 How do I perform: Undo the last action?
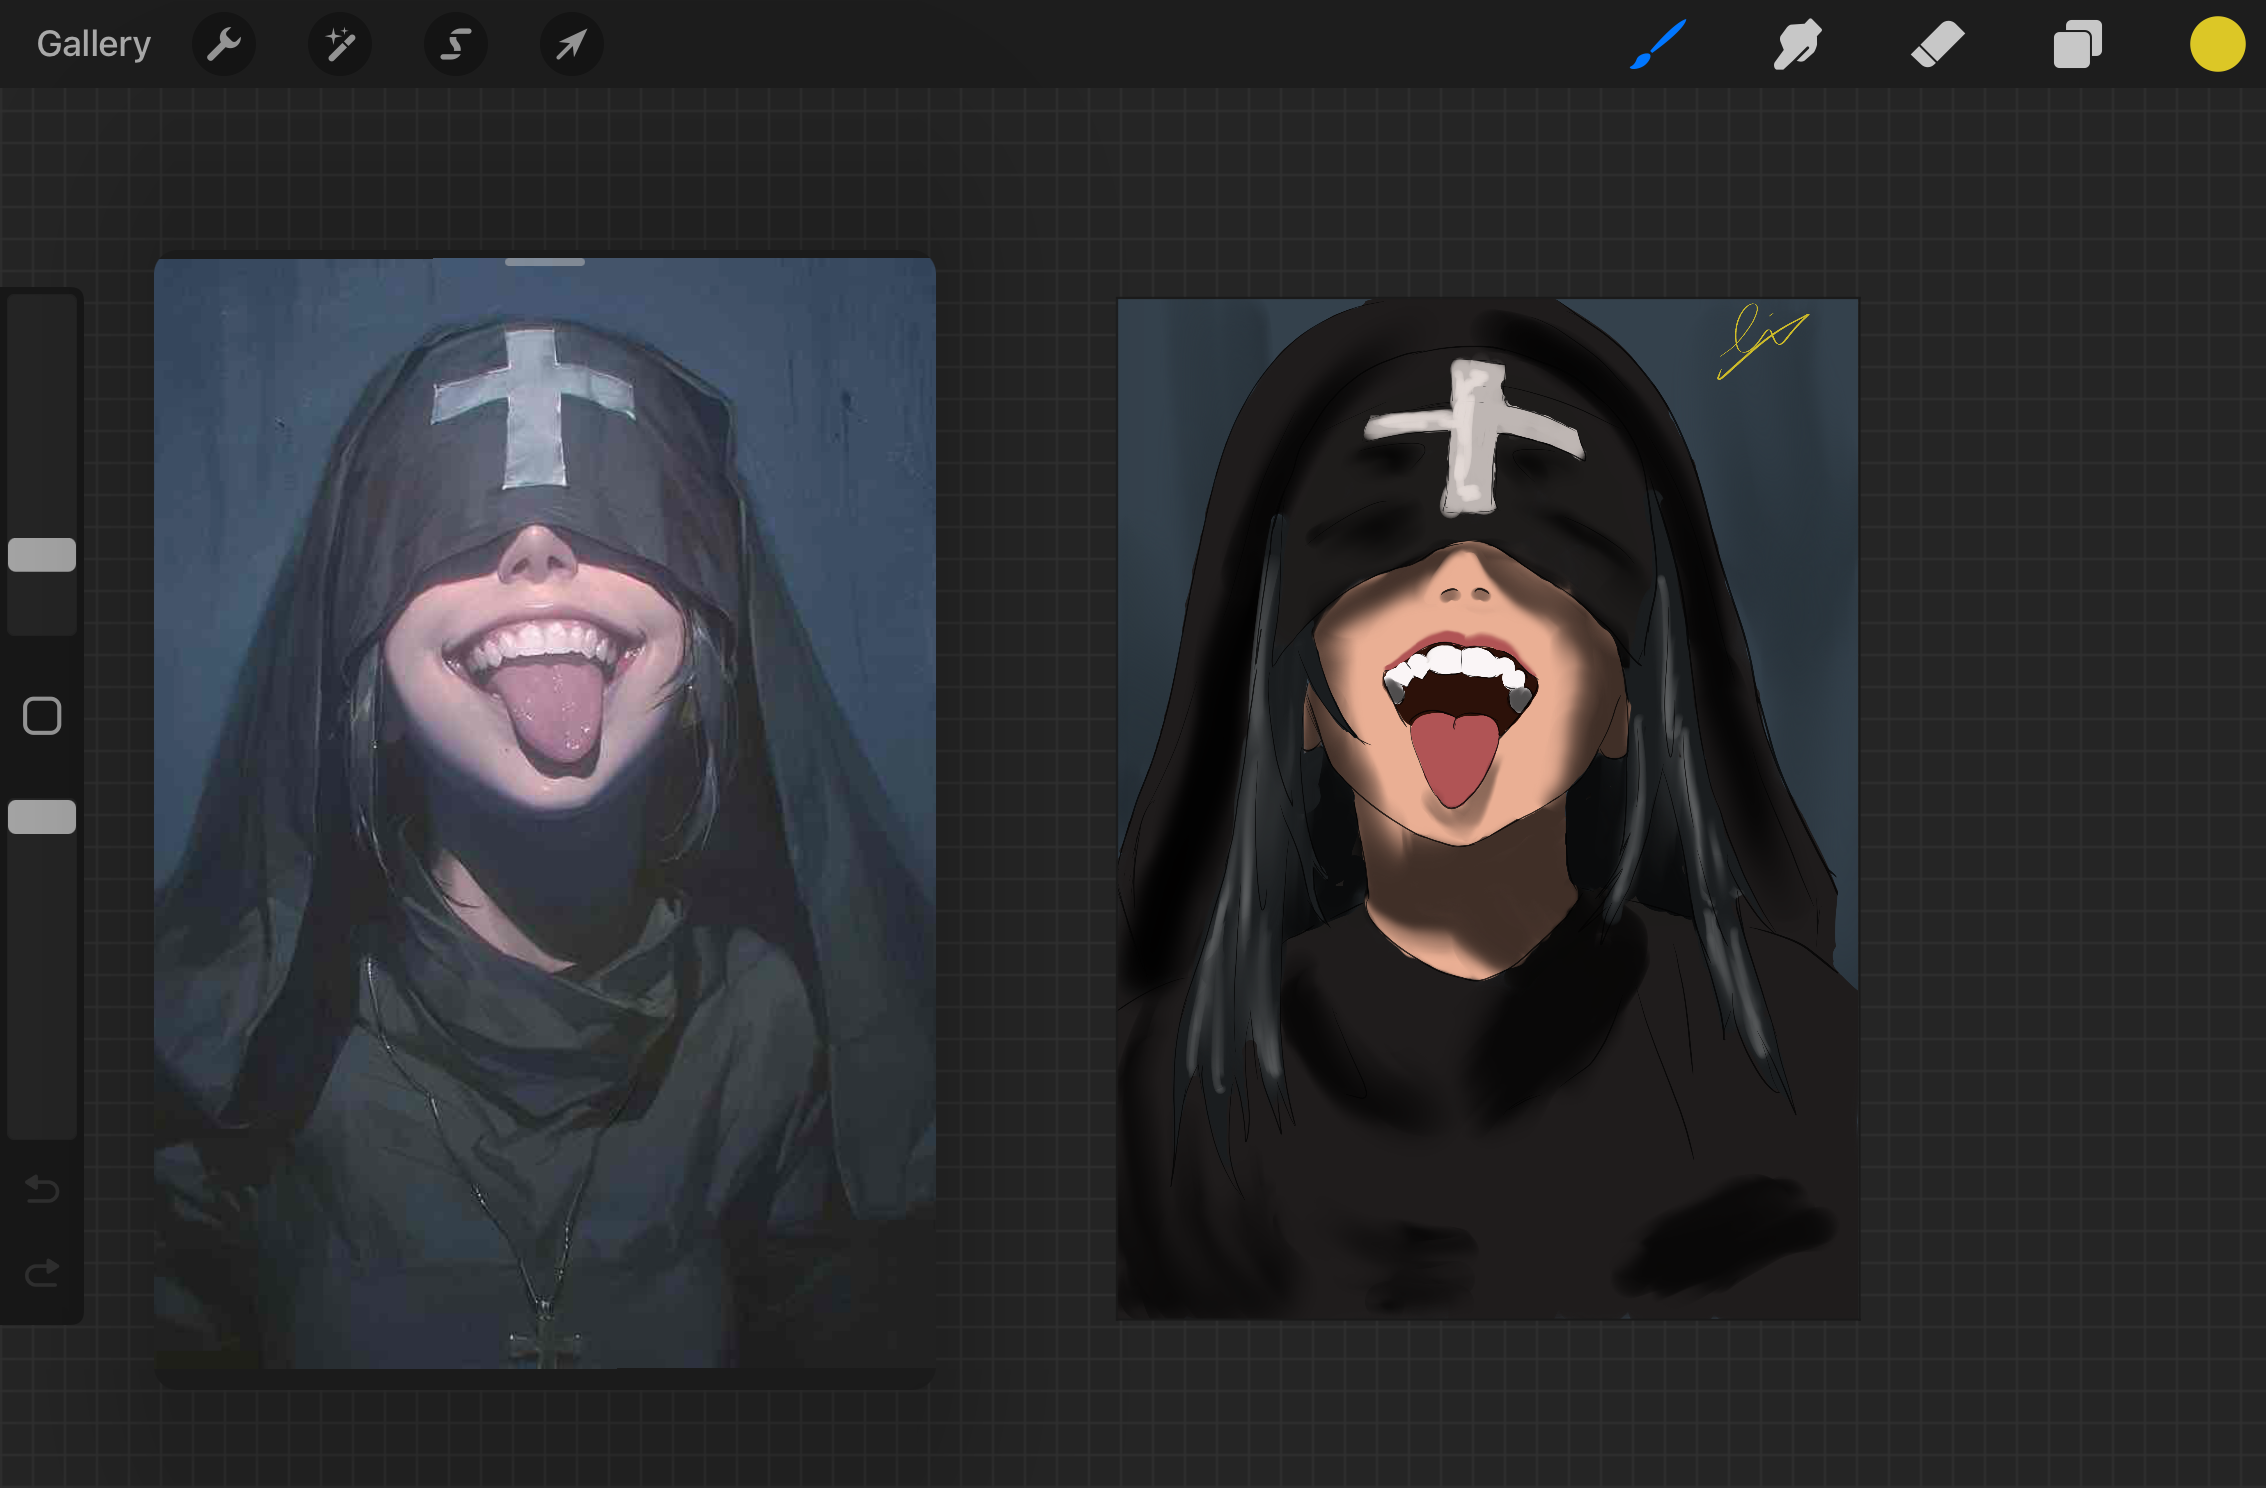pos(42,1189)
